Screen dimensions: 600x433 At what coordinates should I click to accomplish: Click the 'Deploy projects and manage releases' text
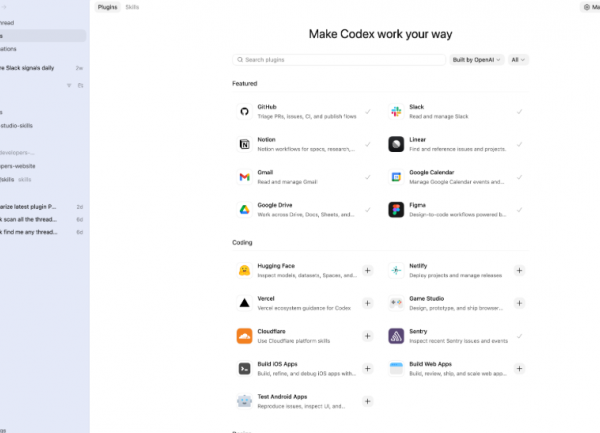(x=455, y=275)
